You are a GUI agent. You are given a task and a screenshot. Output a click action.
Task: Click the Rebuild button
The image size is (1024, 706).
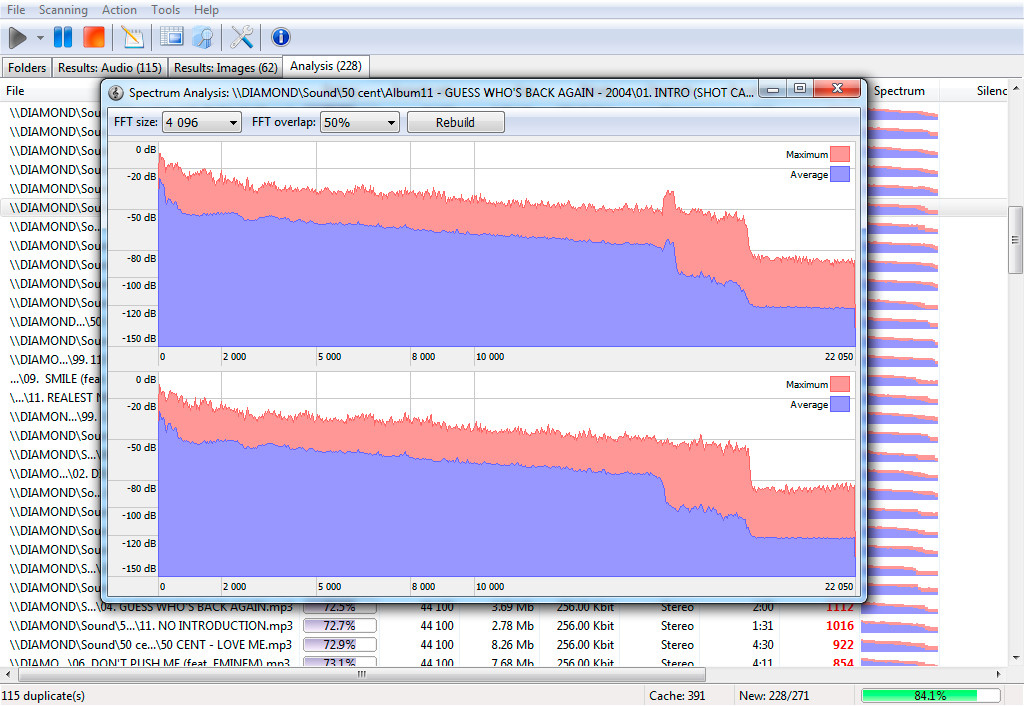pyautogui.click(x=455, y=122)
